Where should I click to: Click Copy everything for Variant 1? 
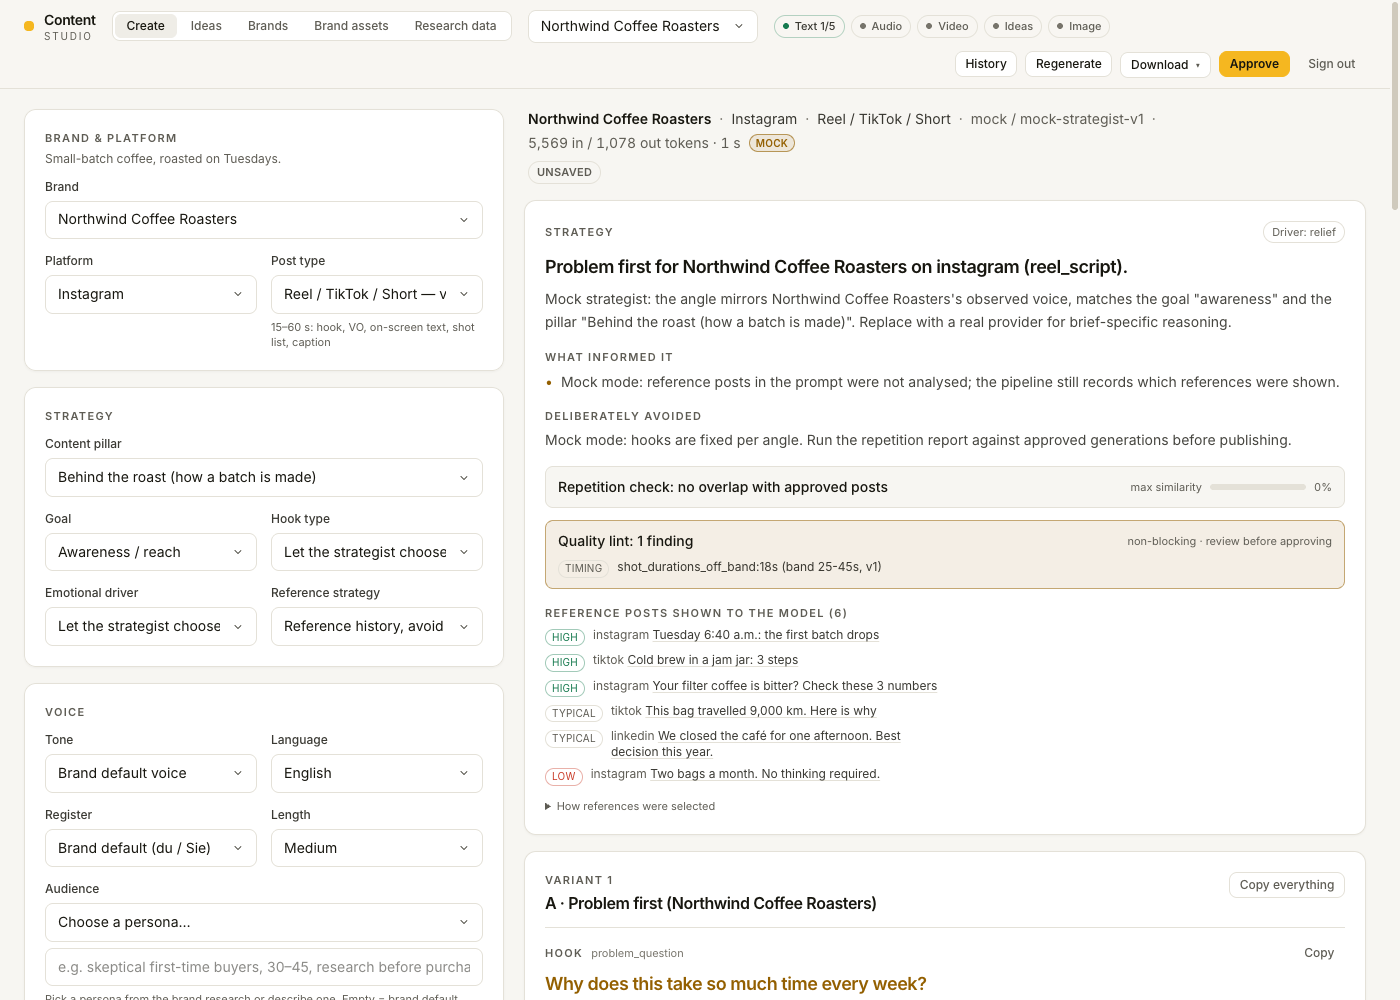(1287, 885)
